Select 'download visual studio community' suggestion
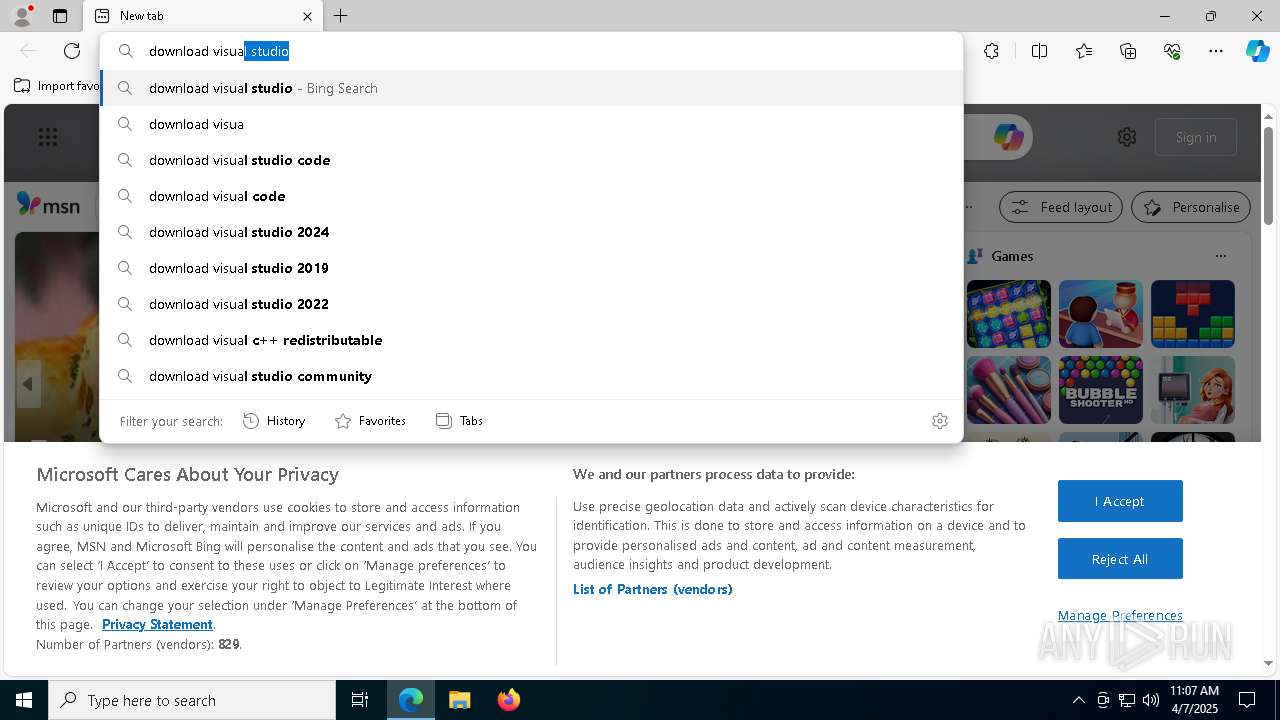Image resolution: width=1280 pixels, height=720 pixels. [x=531, y=376]
